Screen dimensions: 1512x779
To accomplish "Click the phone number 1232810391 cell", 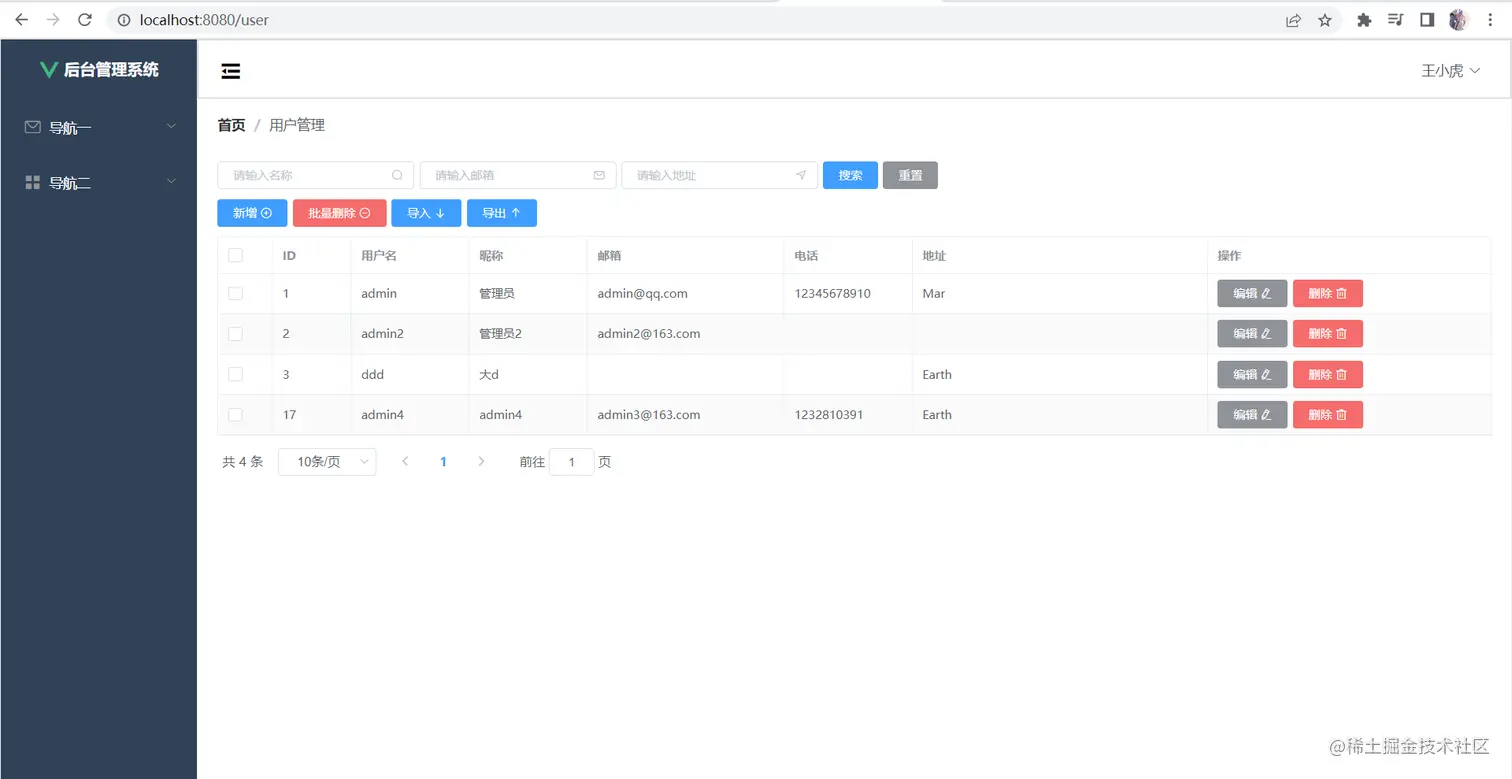I will click(828, 414).
